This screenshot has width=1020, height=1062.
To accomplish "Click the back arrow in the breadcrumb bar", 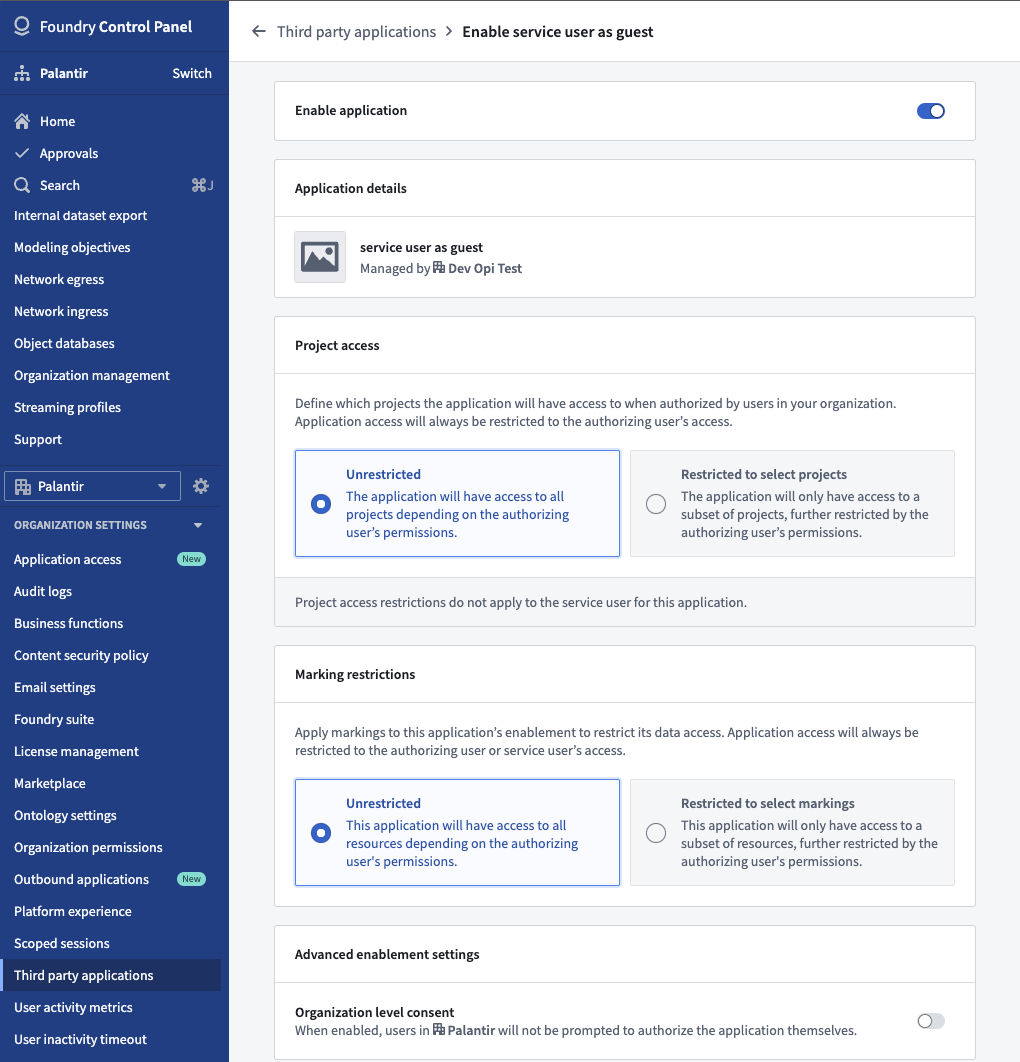I will 258,31.
